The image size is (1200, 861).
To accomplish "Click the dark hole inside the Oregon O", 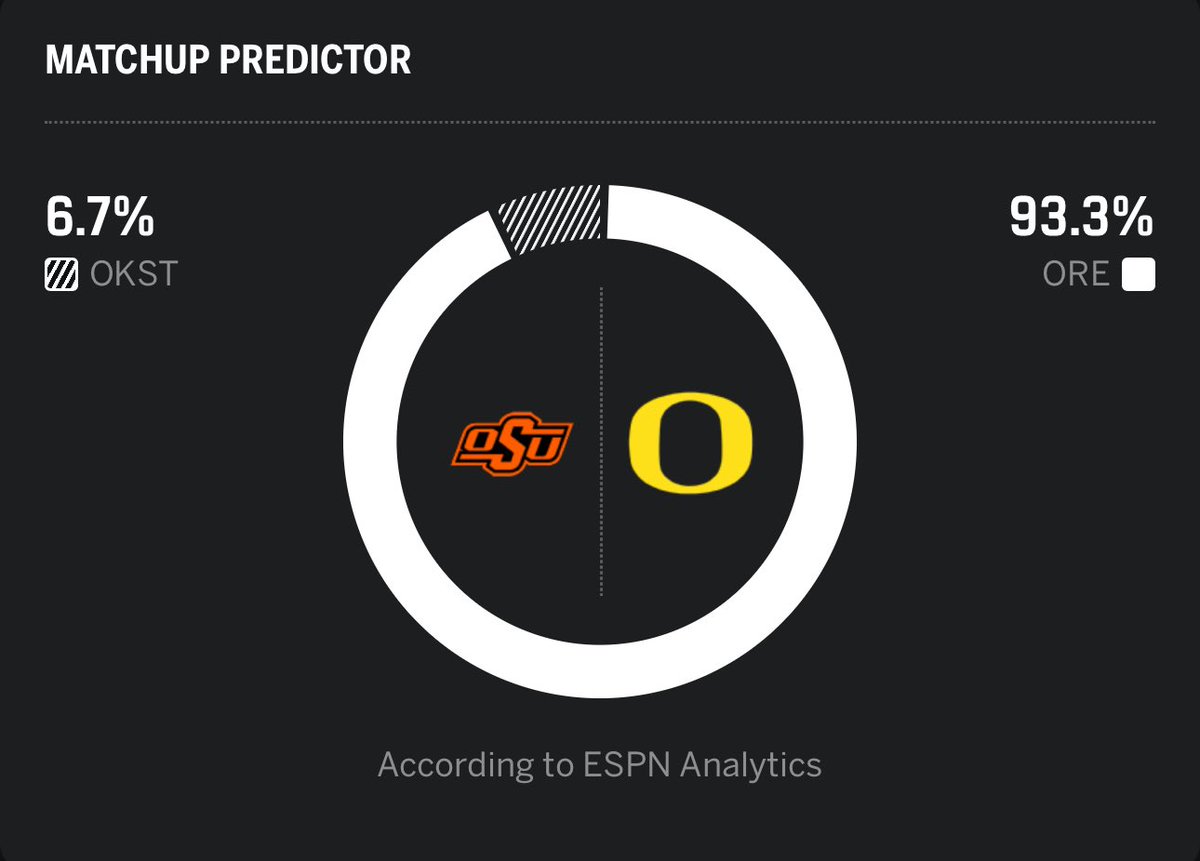I will point(690,442).
